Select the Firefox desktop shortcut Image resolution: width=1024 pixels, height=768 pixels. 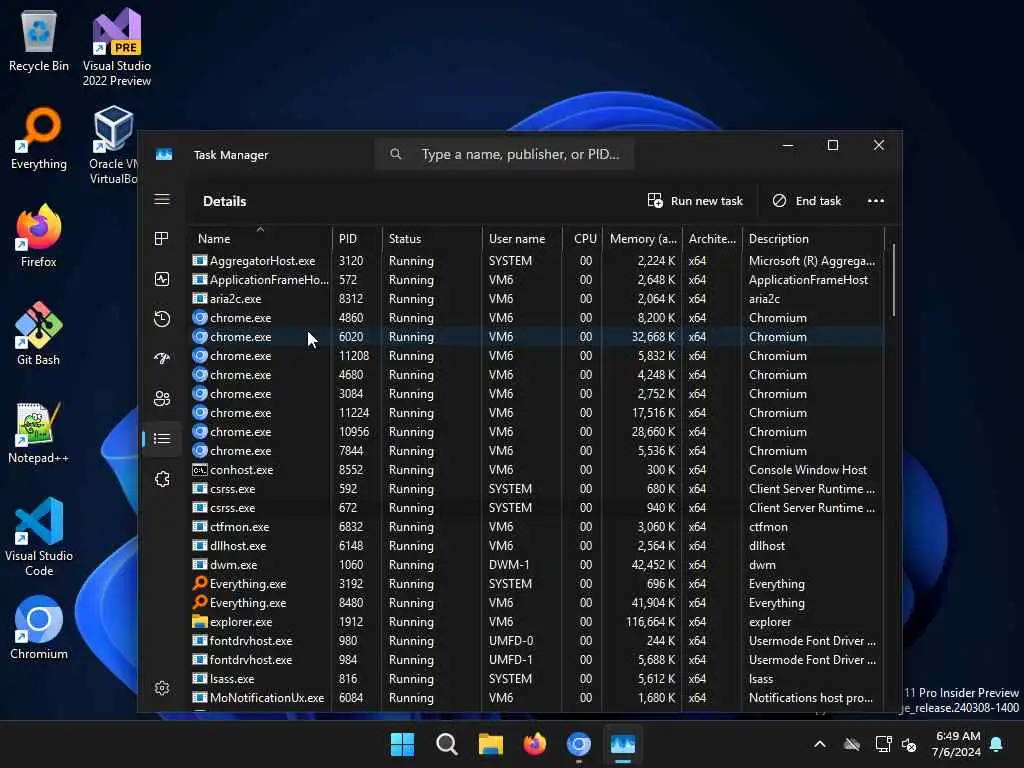click(39, 236)
